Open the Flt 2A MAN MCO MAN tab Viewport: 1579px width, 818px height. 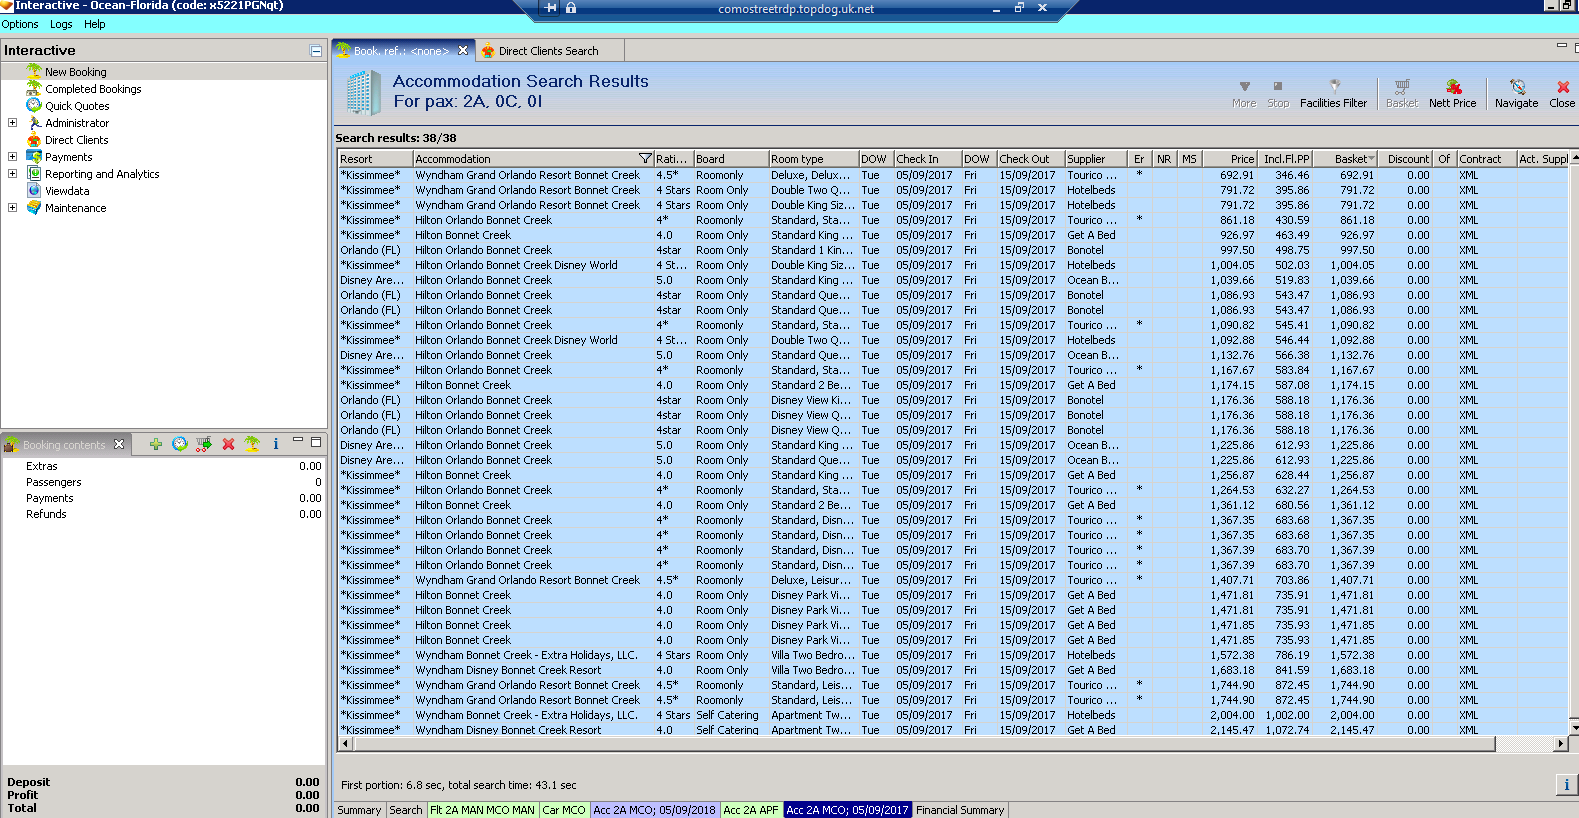point(482,810)
